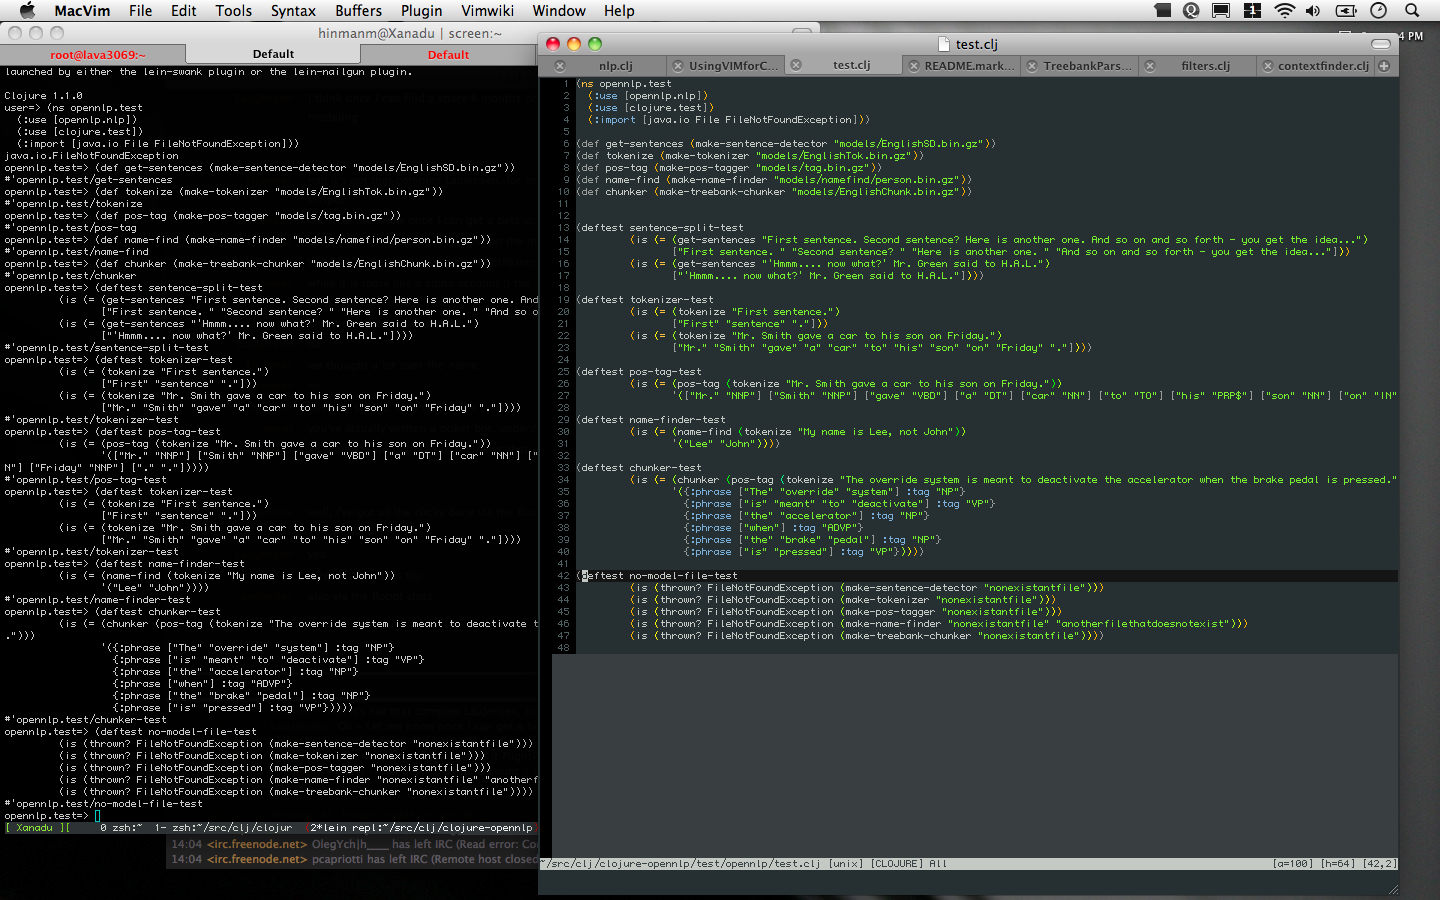Close the filters.clj tab
Viewport: 1440px width, 900px height.
[1150, 66]
